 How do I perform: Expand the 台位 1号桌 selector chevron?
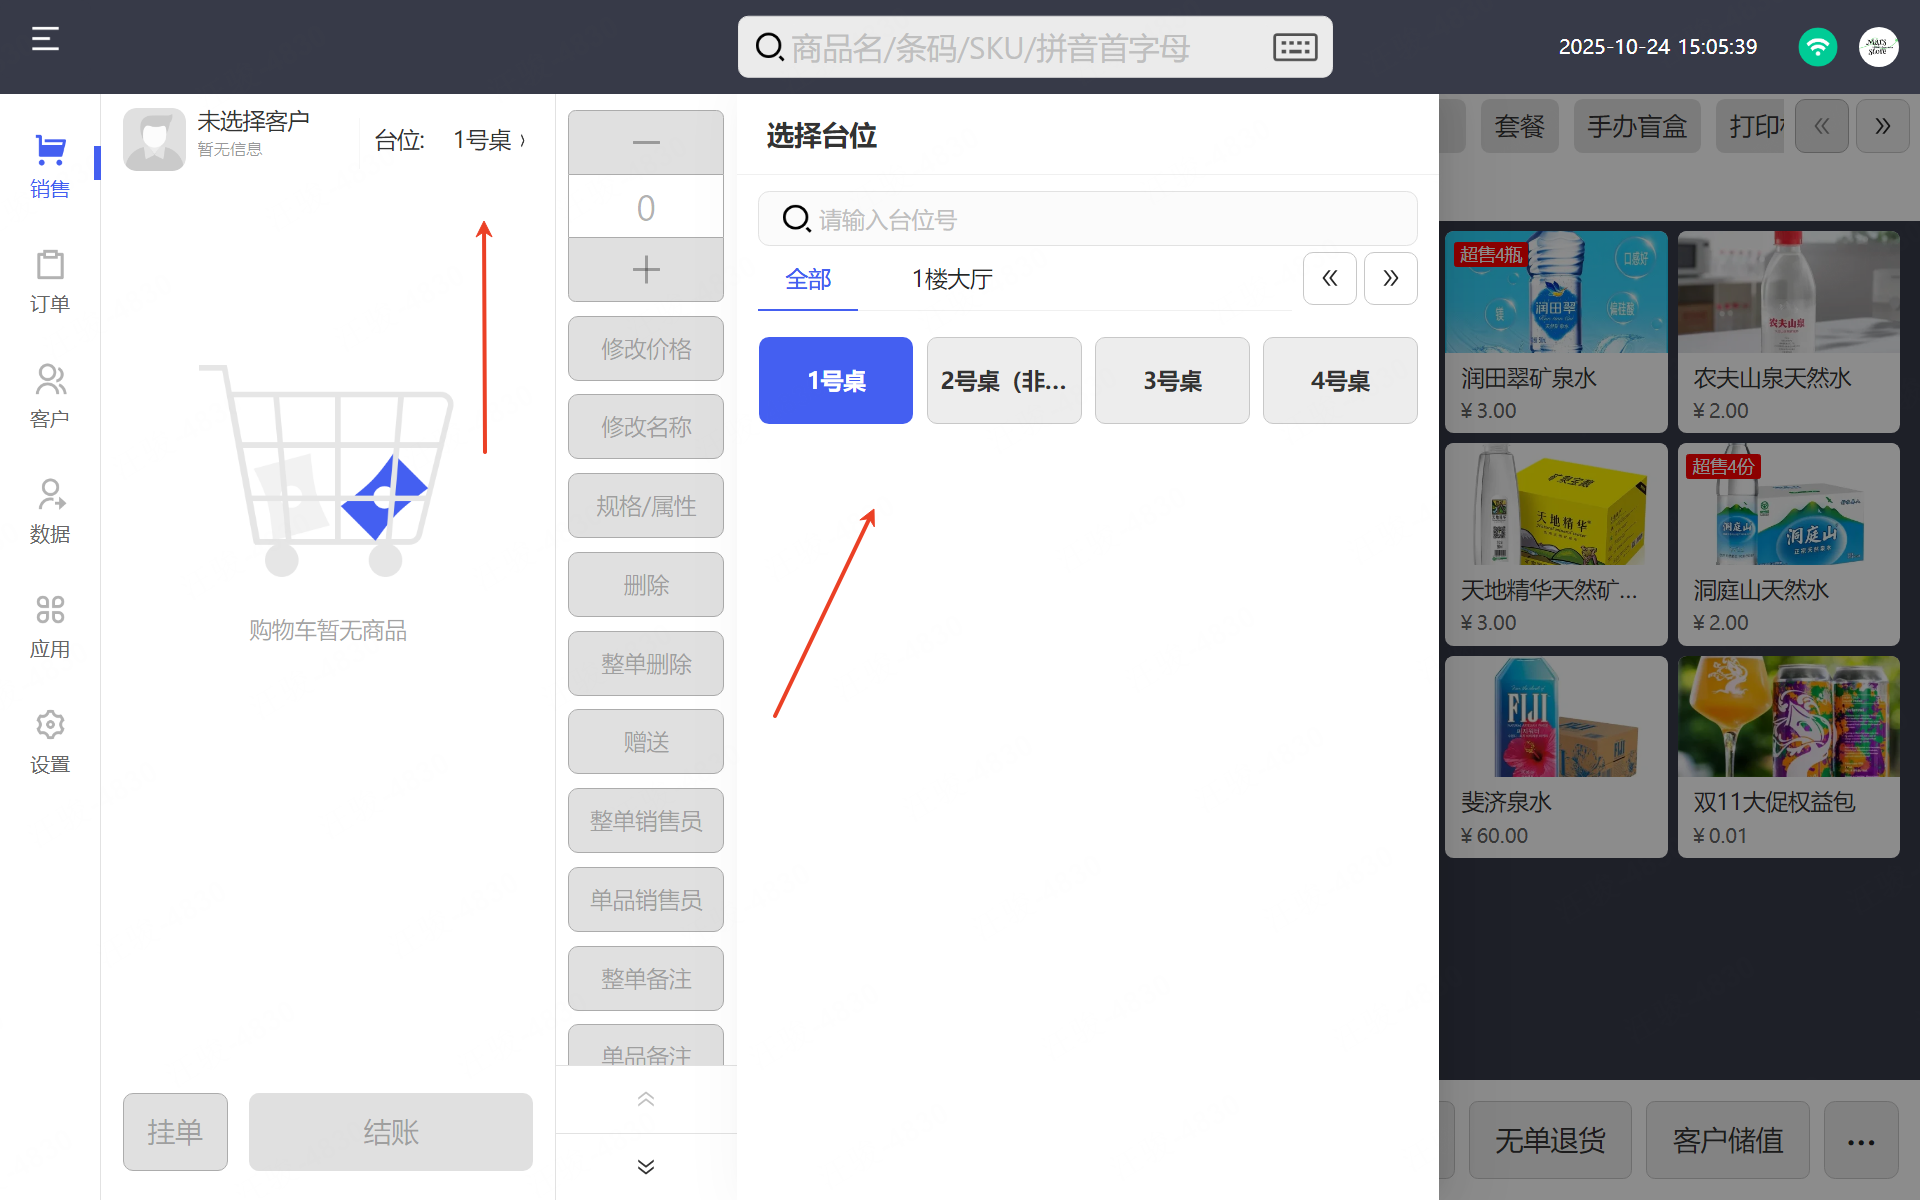521,140
